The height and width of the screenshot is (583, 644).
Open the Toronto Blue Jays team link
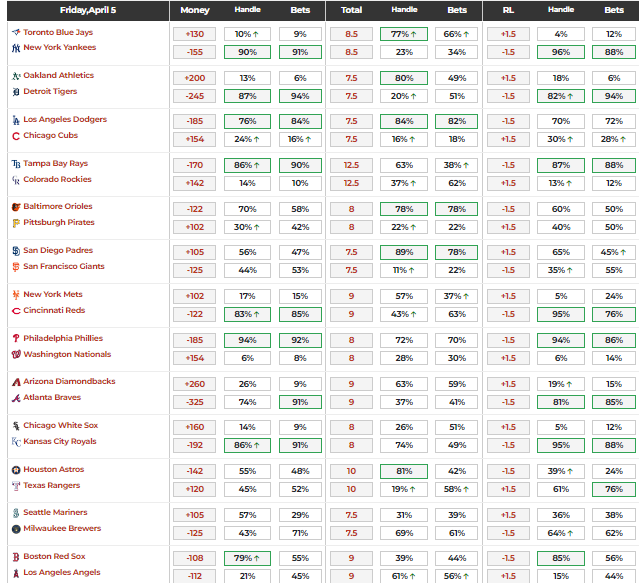[x=58, y=32]
